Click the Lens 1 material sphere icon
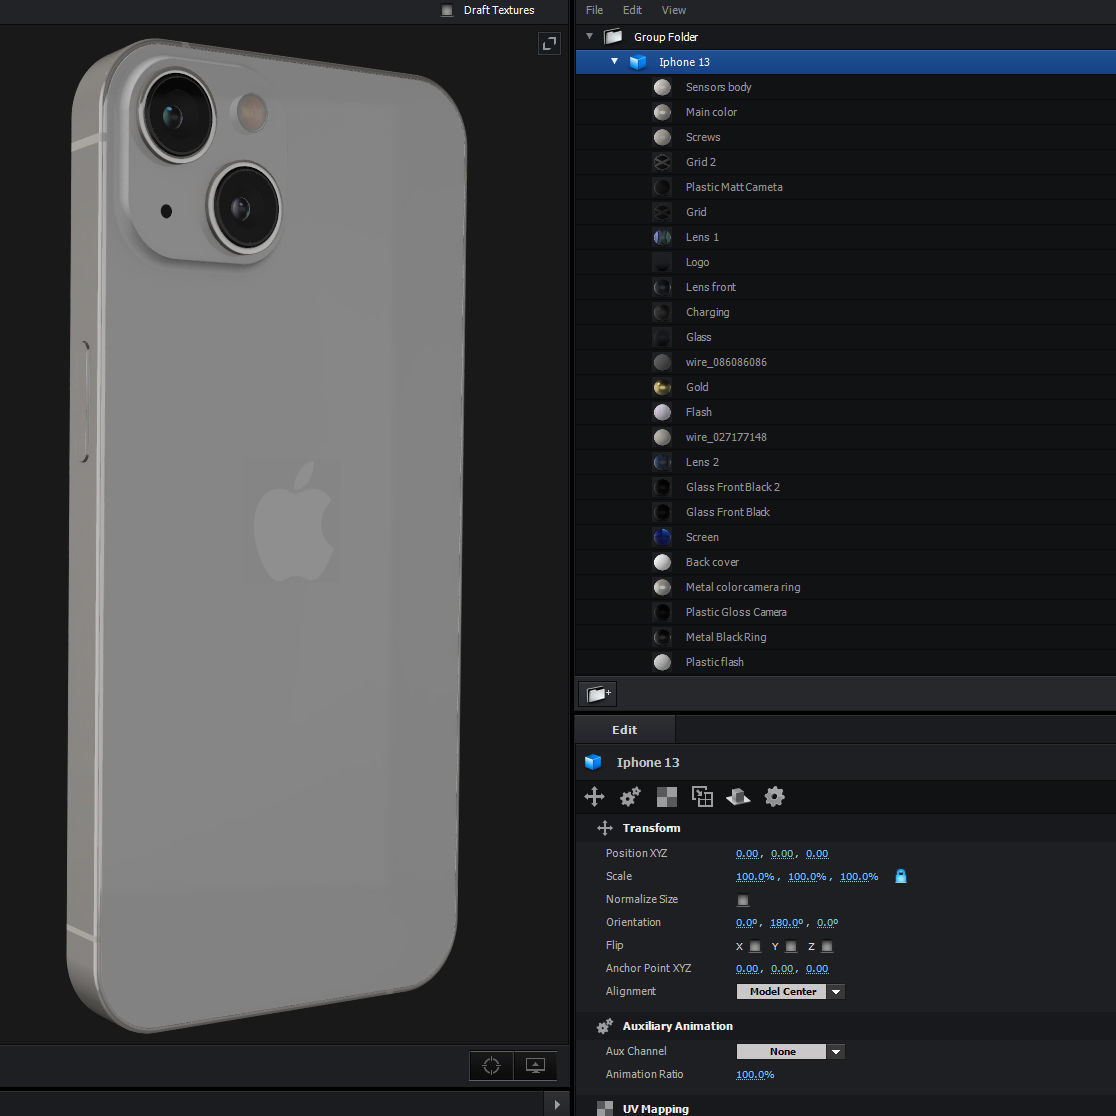 (662, 237)
